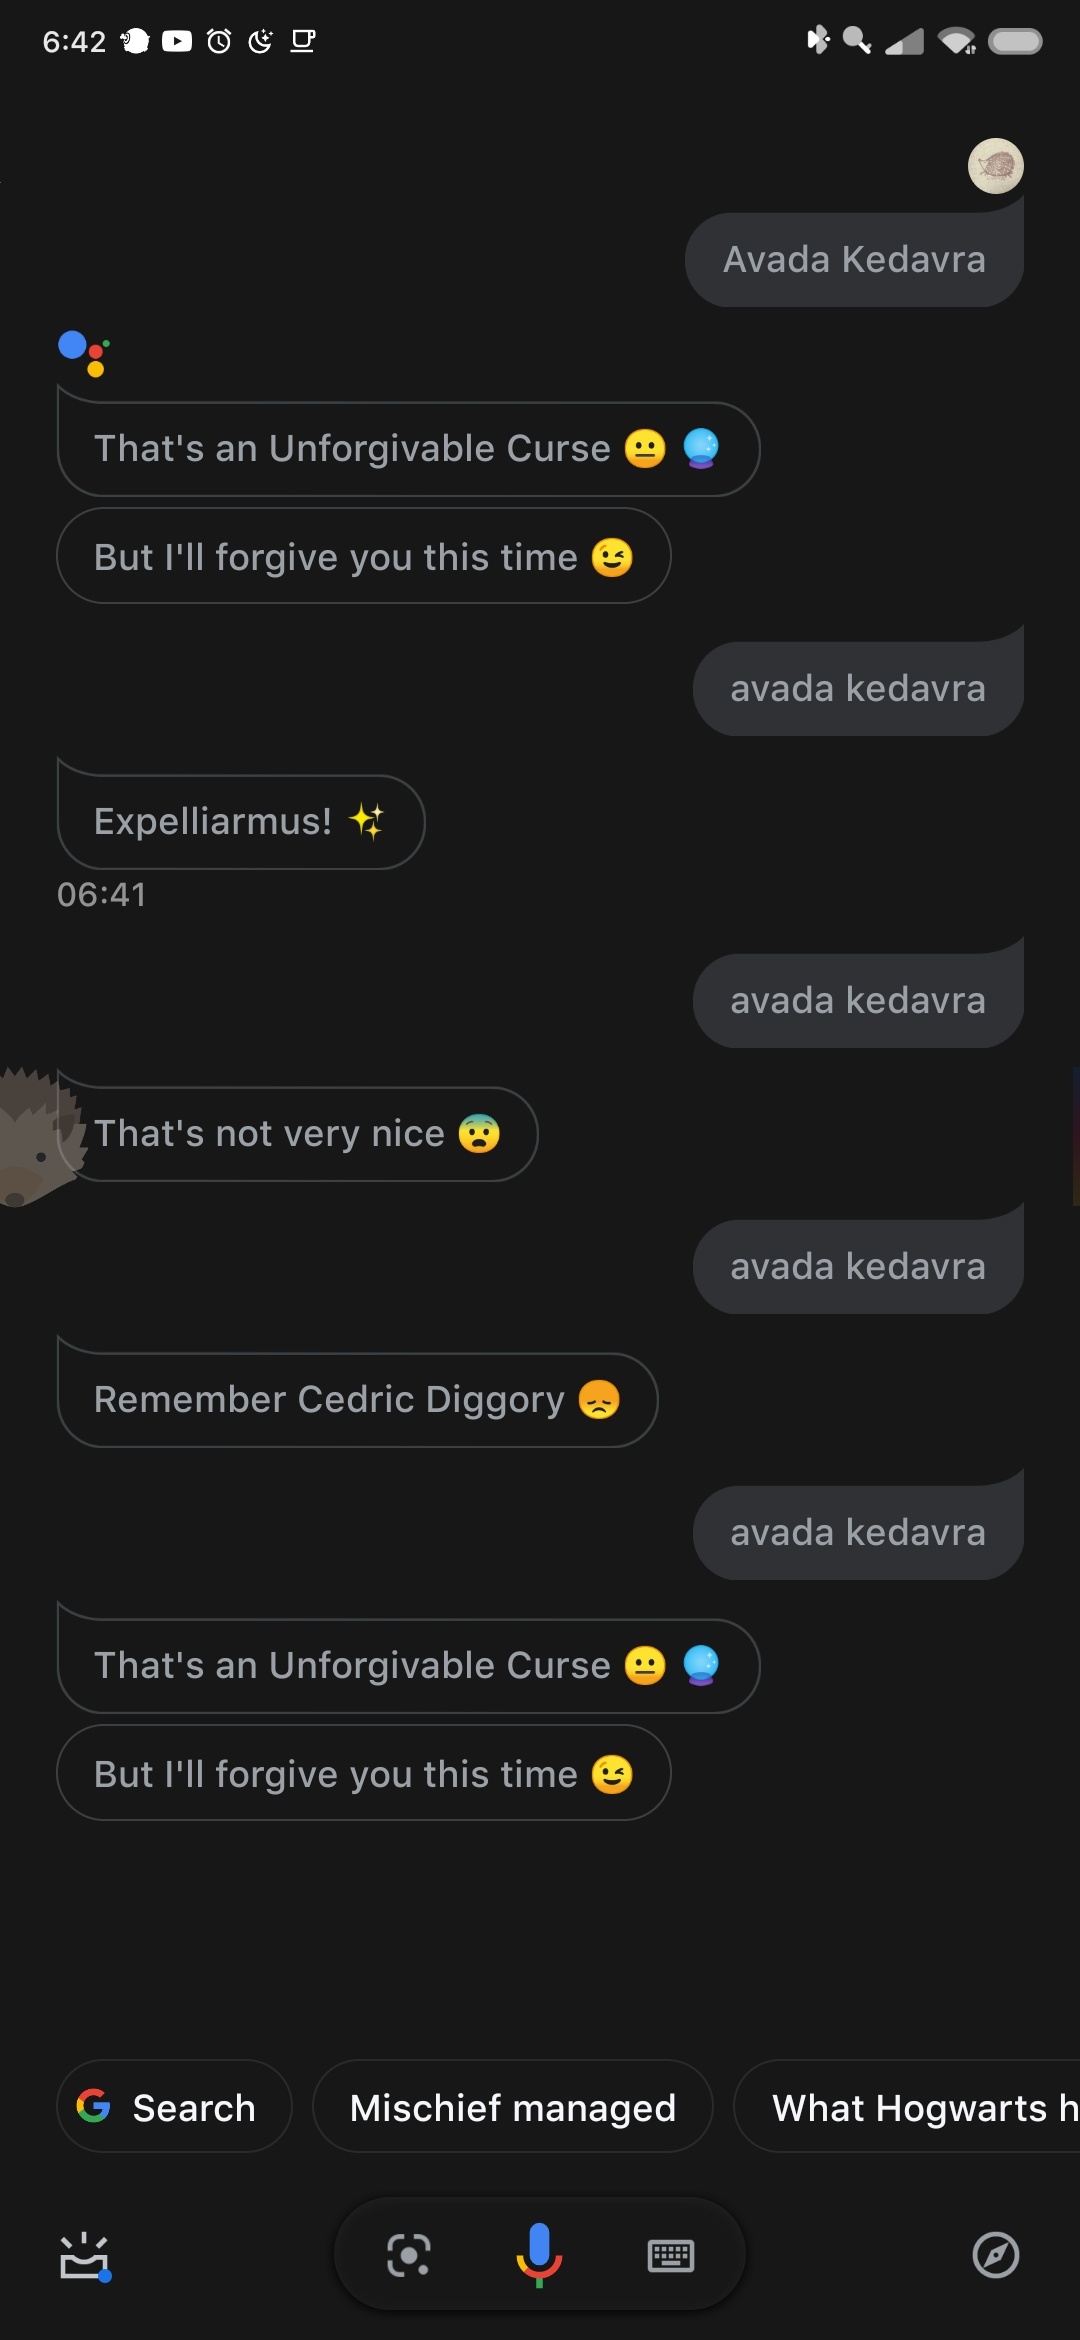The height and width of the screenshot is (2340, 1080).
Task: Tap the first Avada Kedavra message
Action: pos(854,260)
